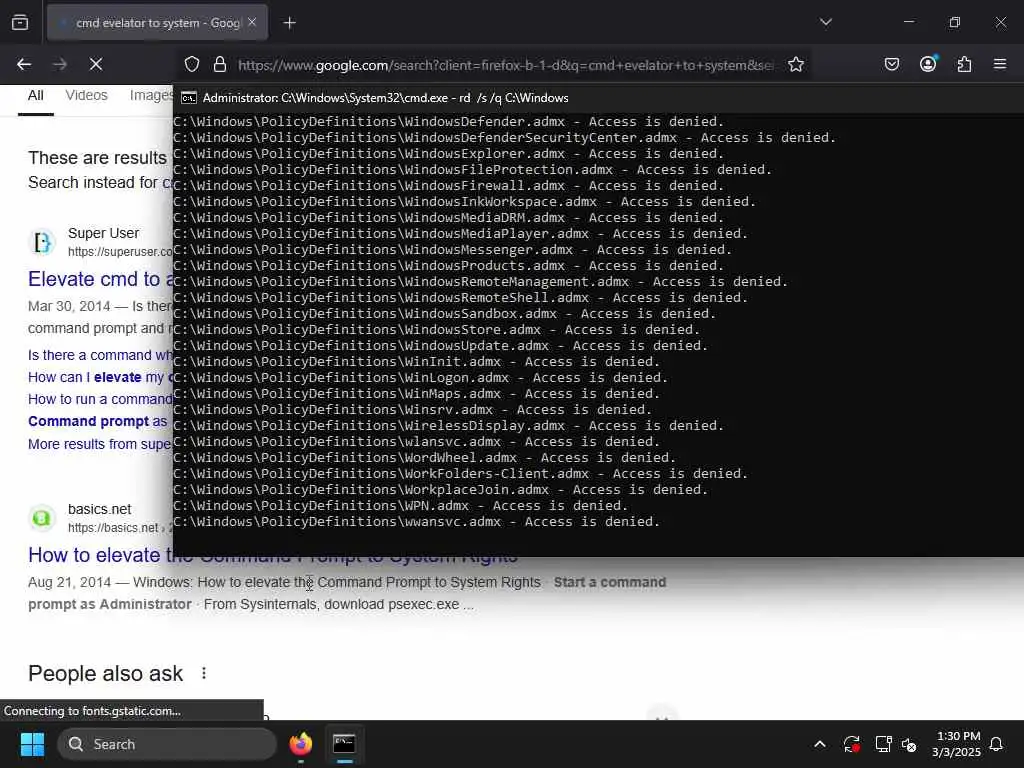Select the All search results tab
Screen dimensions: 1024x768
[36, 95]
